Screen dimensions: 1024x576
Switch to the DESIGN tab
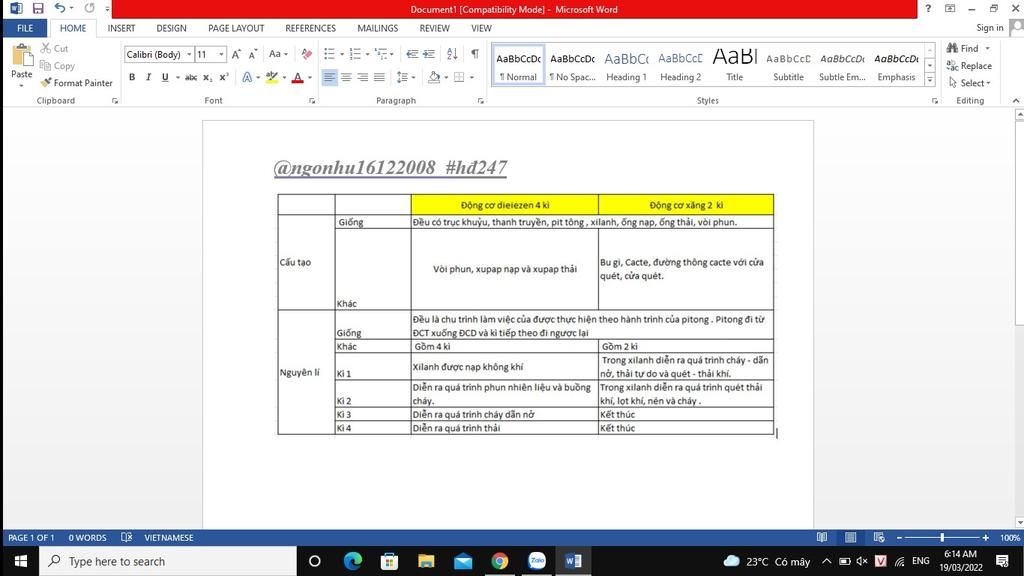tap(171, 28)
